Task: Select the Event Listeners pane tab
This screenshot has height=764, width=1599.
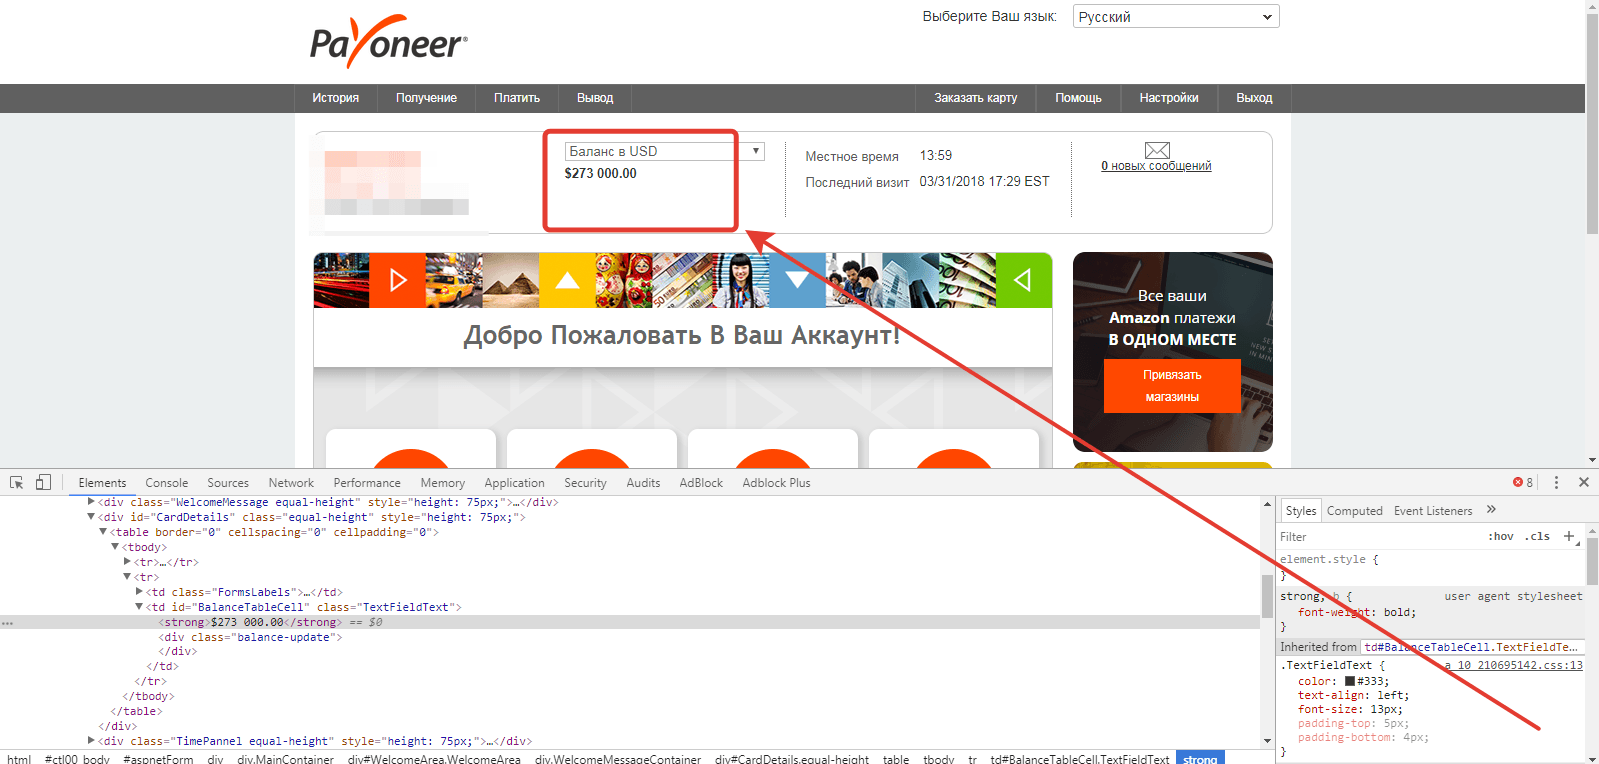Action: pyautogui.click(x=1433, y=510)
